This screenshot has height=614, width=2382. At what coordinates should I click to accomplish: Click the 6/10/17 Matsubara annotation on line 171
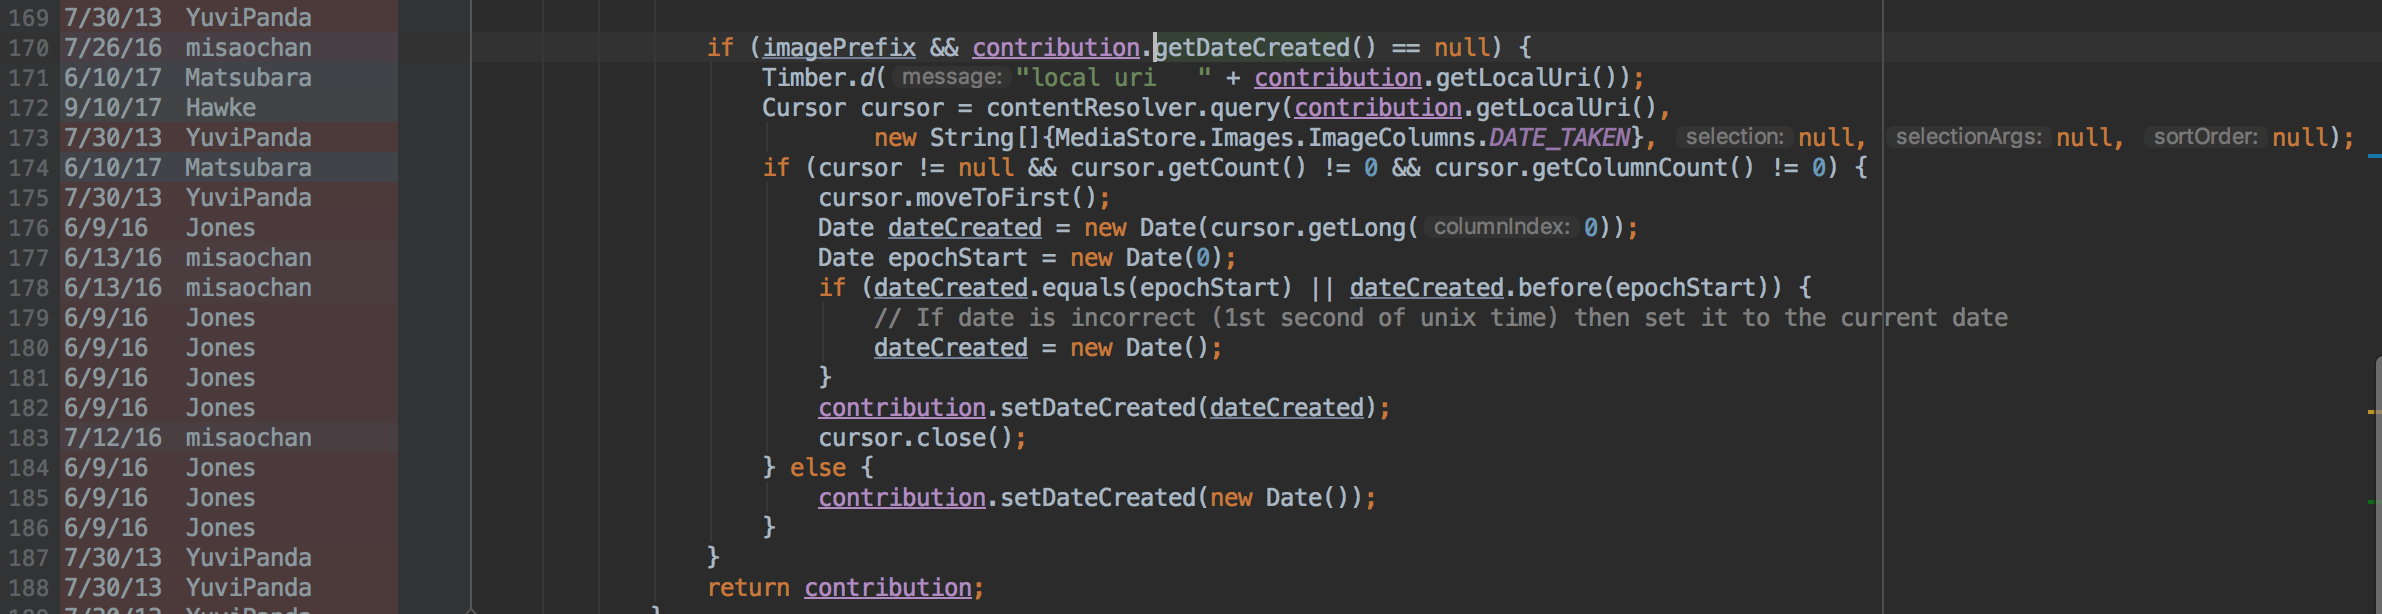click(188, 77)
